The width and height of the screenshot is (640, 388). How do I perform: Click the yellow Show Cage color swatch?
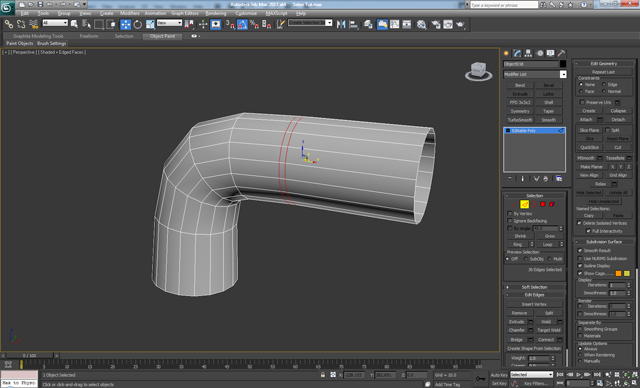click(627, 273)
